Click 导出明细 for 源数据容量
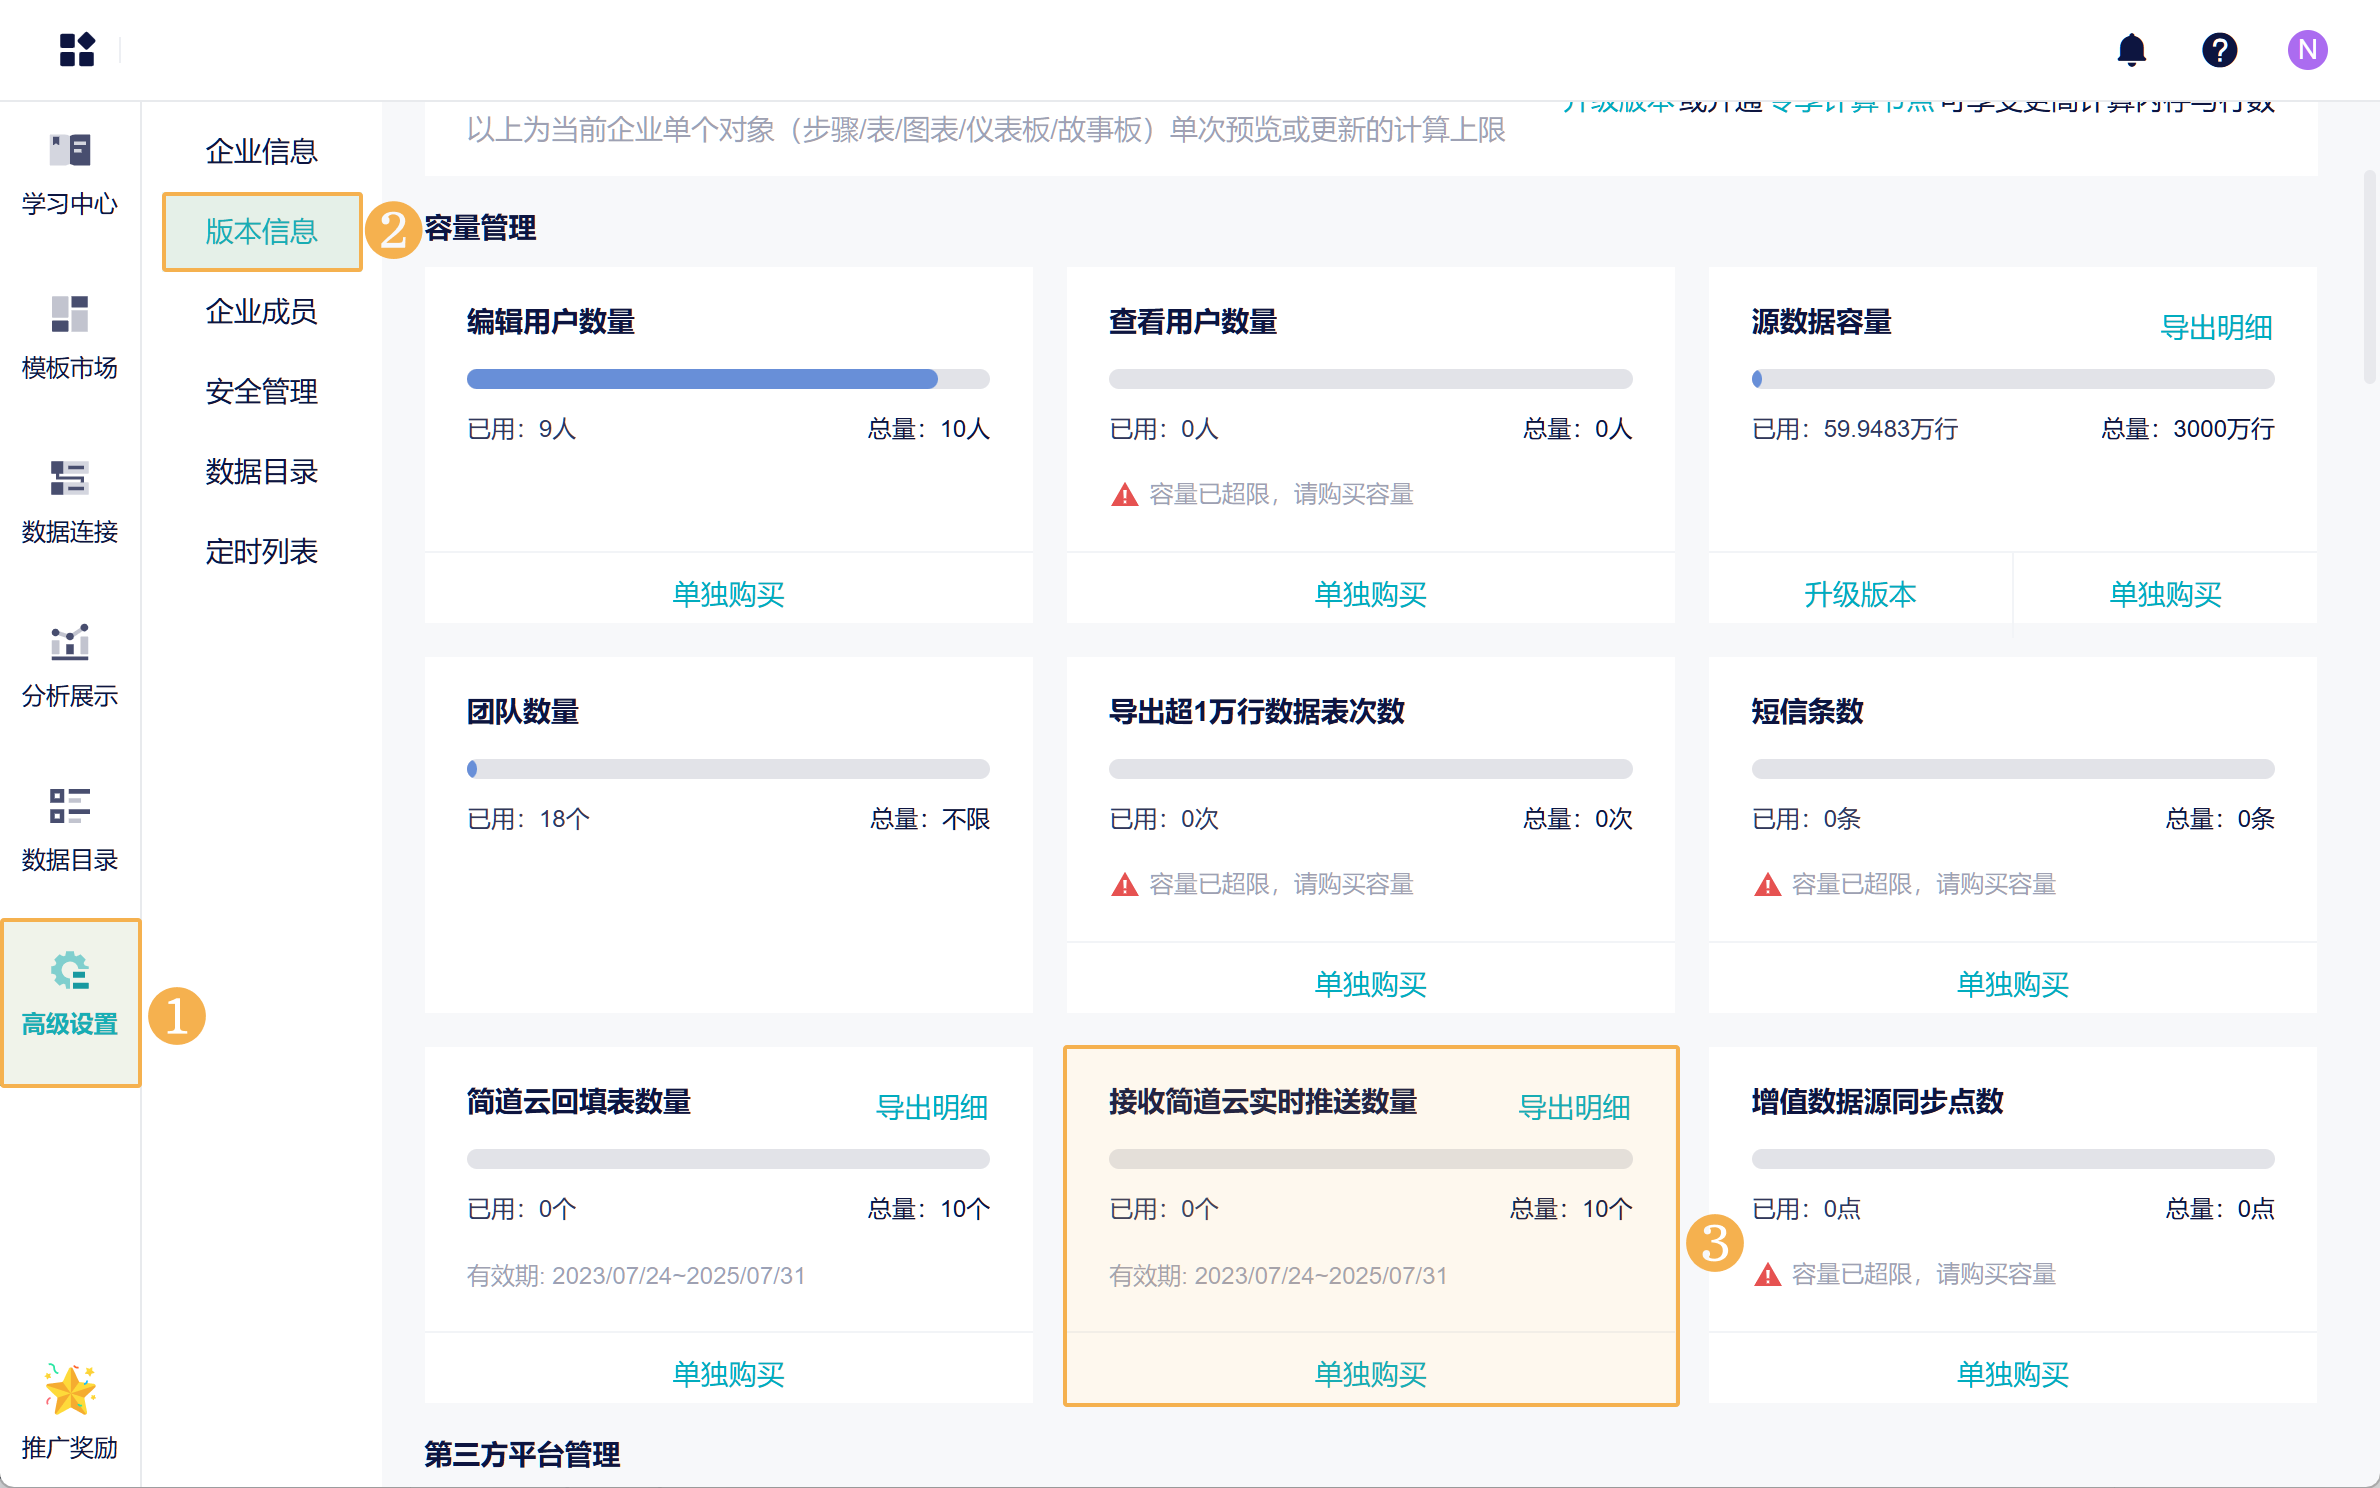The width and height of the screenshot is (2380, 1488). [x=2215, y=327]
